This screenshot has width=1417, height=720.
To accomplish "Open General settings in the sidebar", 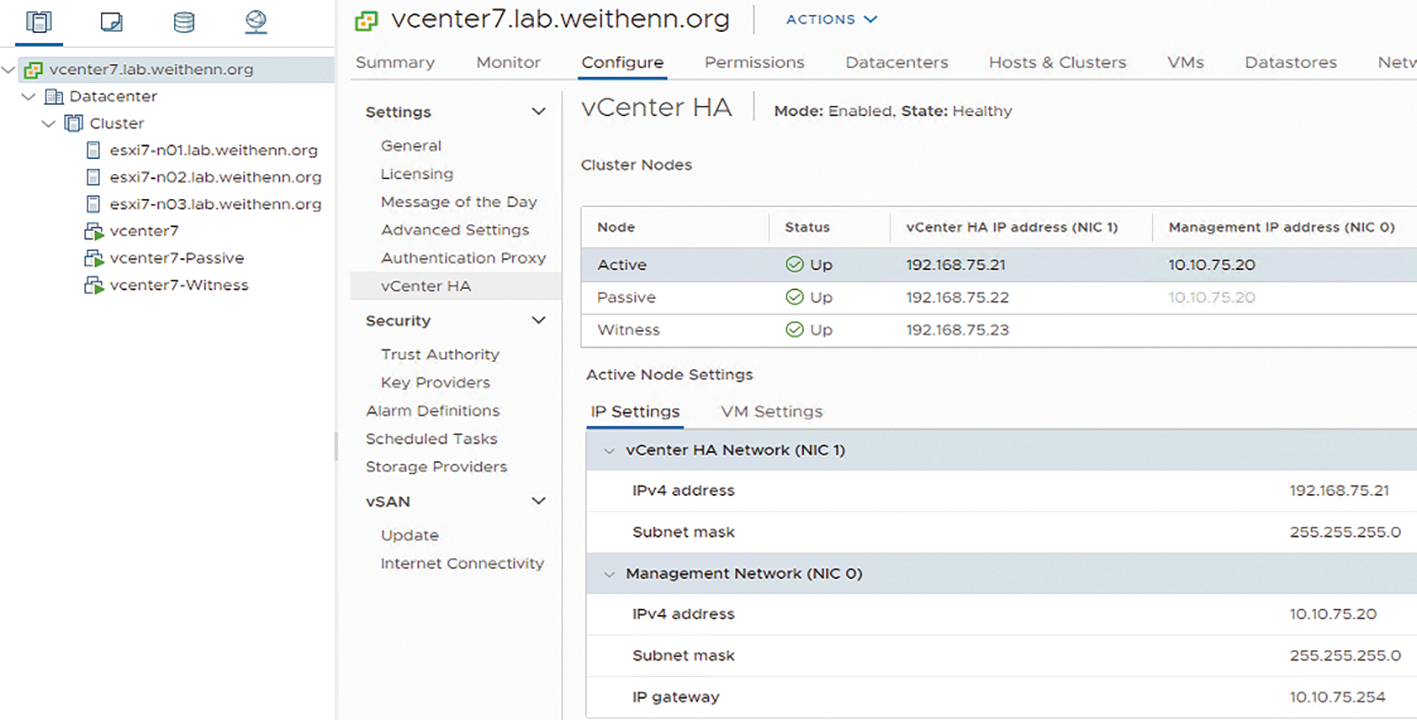I will pyautogui.click(x=411, y=146).
